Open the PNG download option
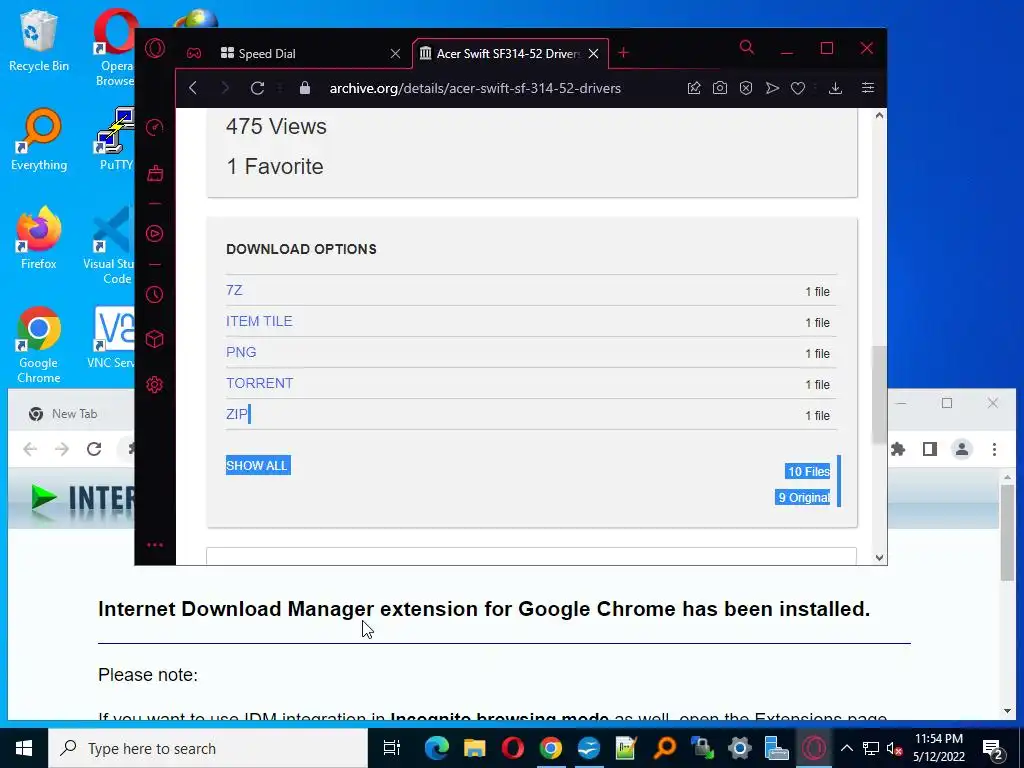Image resolution: width=1024 pixels, height=768 pixels. pyautogui.click(x=241, y=352)
